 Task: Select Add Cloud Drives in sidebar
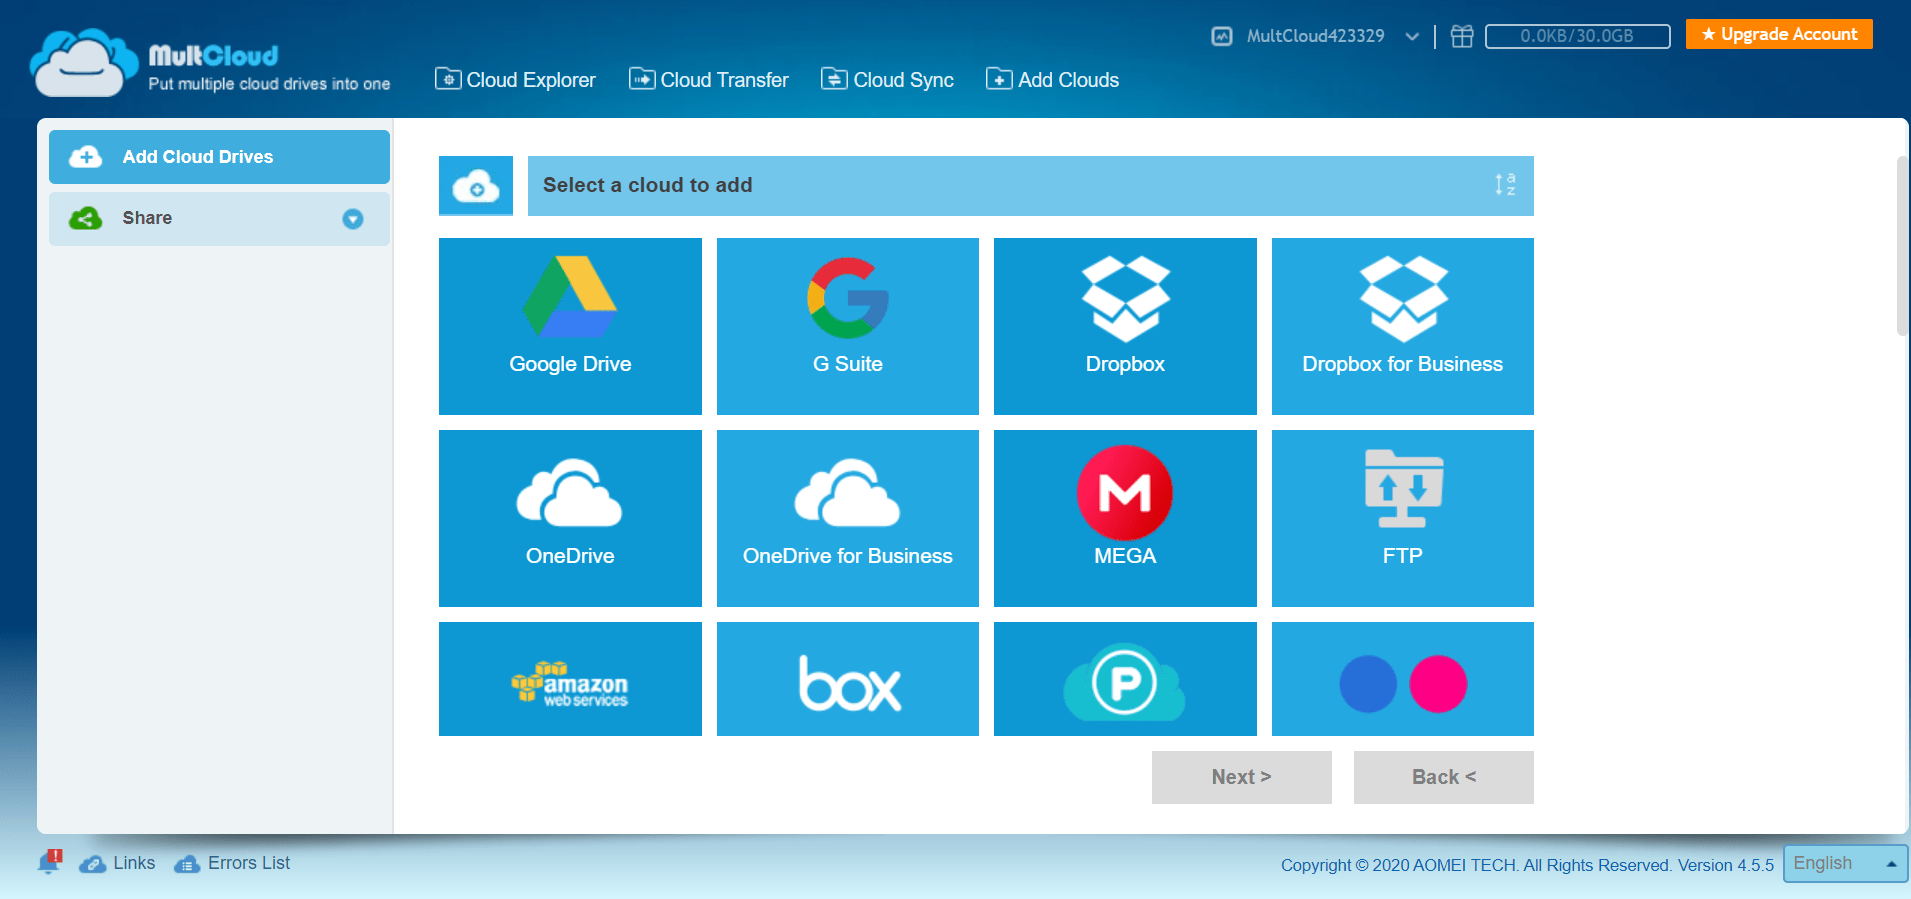coord(219,157)
